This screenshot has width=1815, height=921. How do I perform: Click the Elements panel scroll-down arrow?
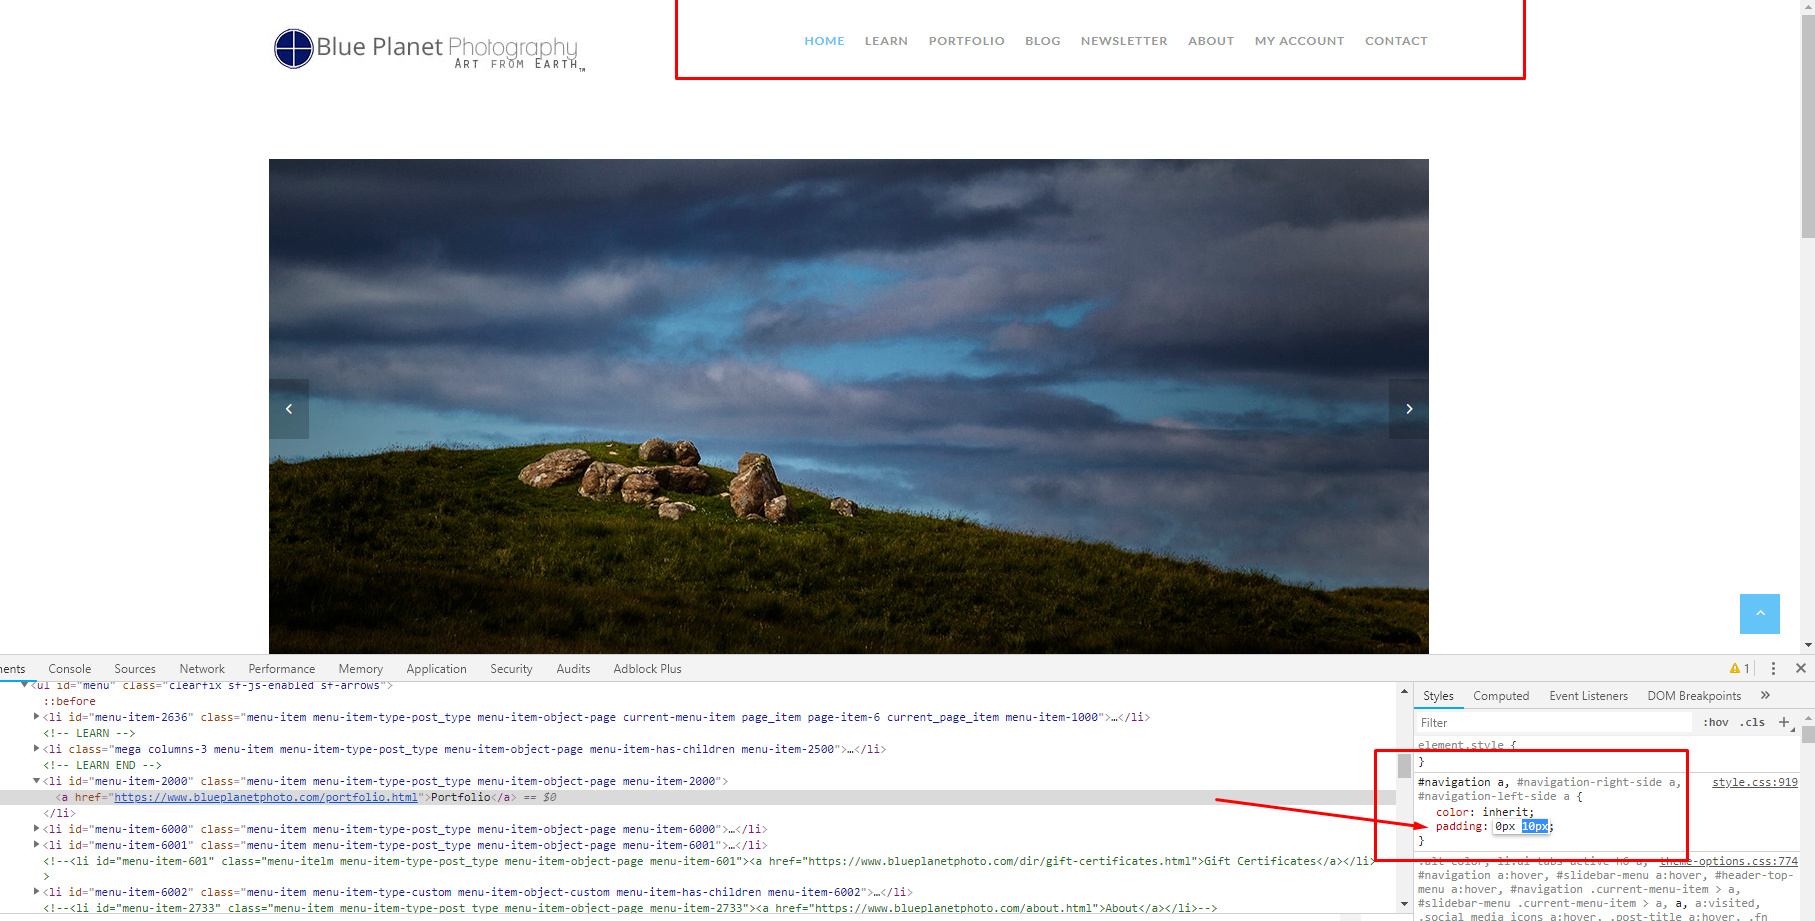point(1404,903)
